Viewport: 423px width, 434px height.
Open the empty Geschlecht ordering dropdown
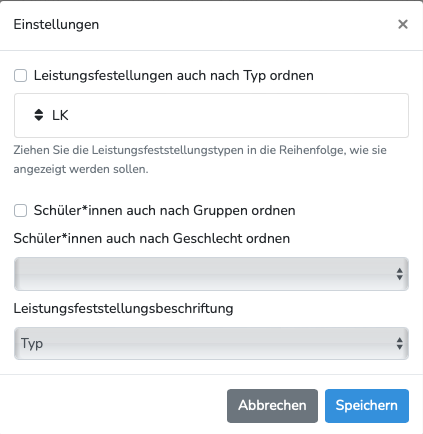point(211,274)
